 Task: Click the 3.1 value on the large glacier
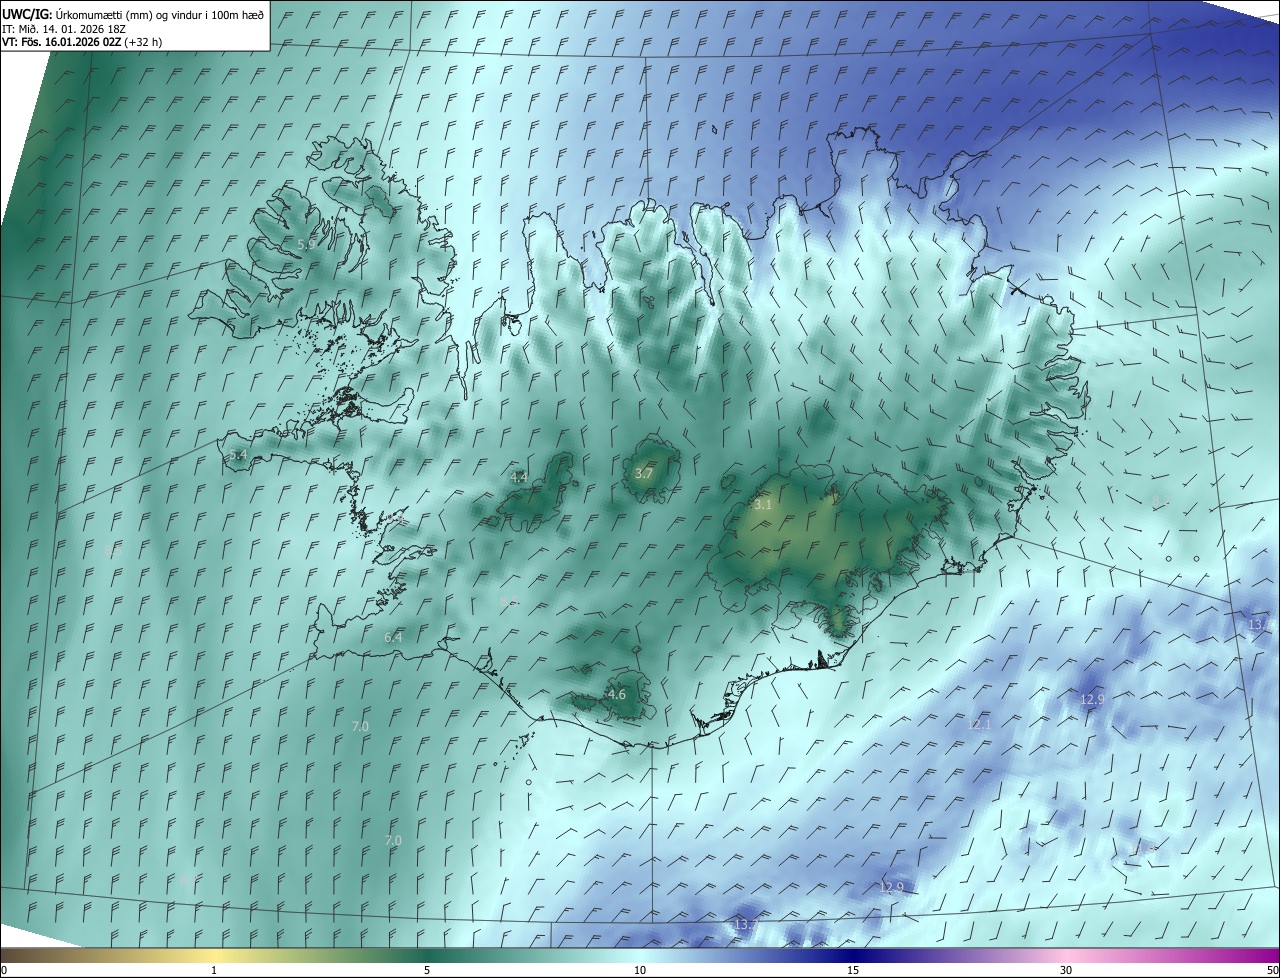(x=763, y=505)
